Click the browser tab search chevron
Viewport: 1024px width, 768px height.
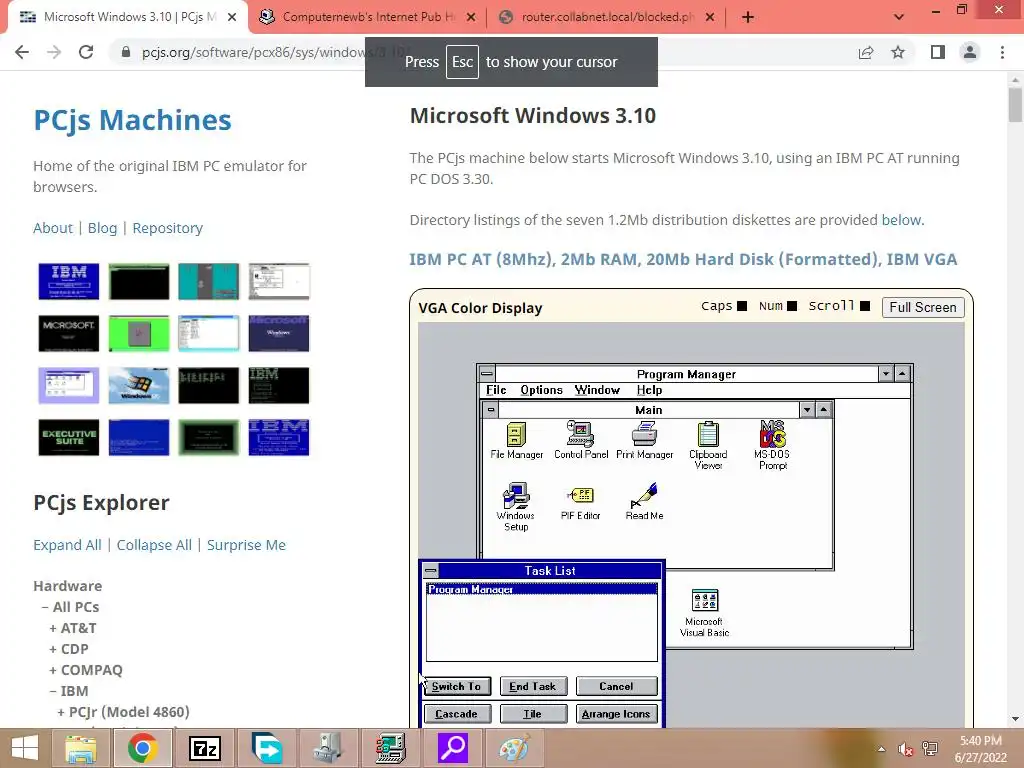pyautogui.click(x=899, y=17)
